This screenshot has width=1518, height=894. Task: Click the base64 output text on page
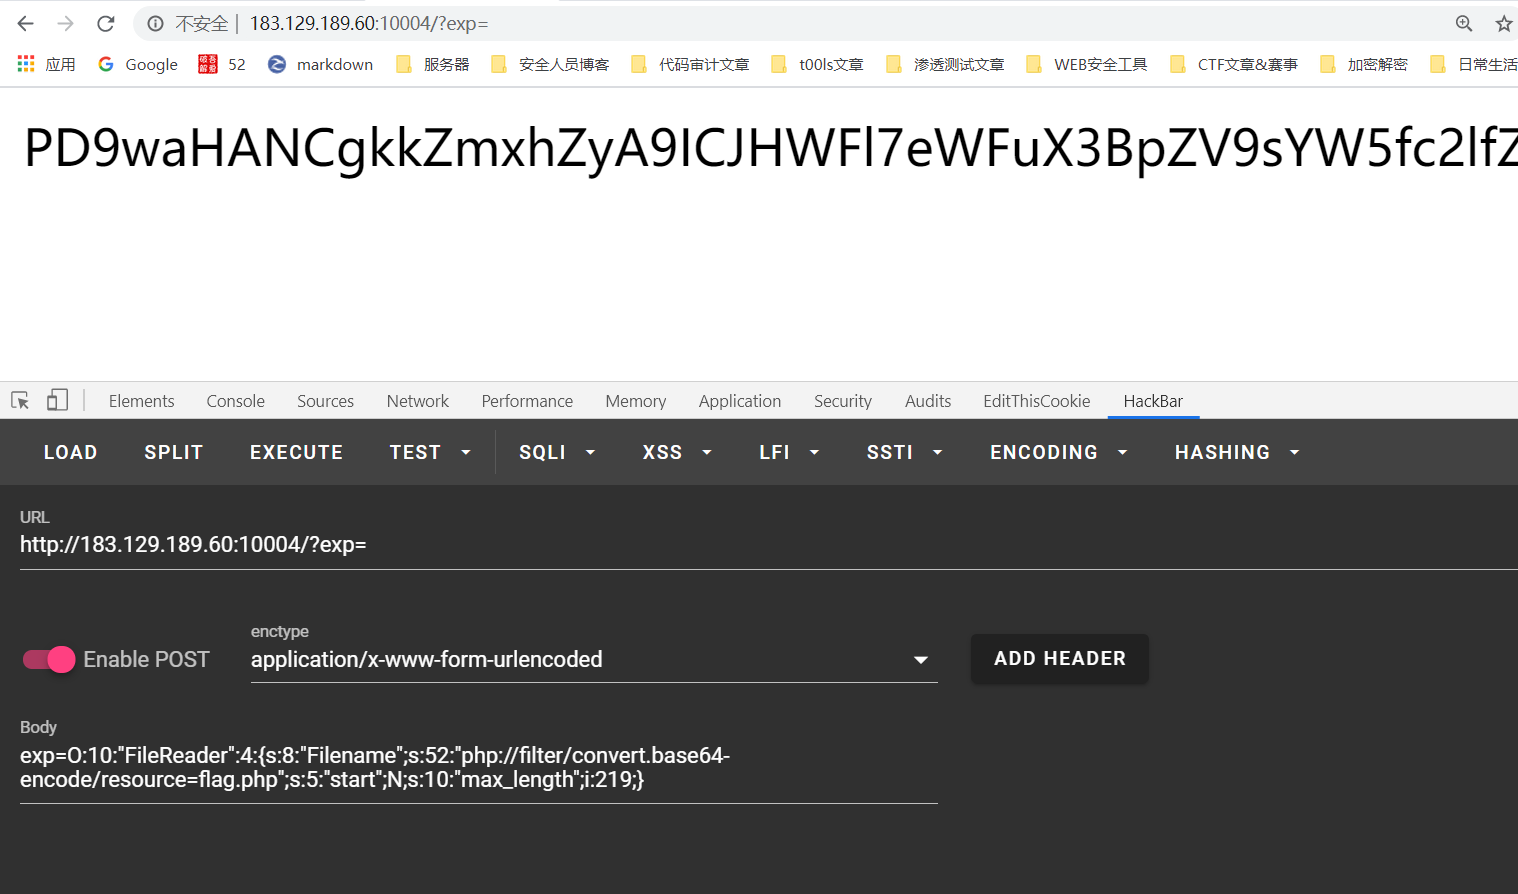tap(770, 148)
